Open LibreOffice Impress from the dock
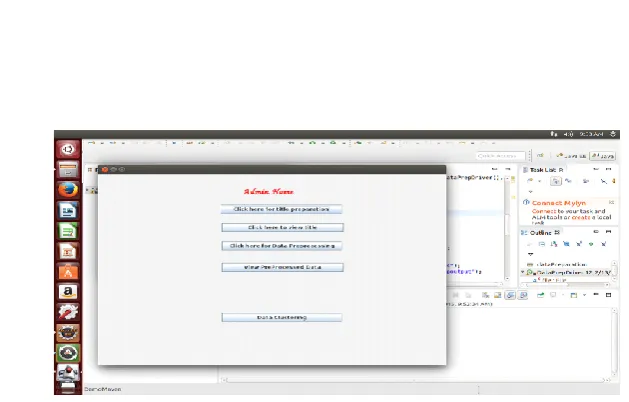This screenshot has height=402, width=629. click(x=68, y=252)
